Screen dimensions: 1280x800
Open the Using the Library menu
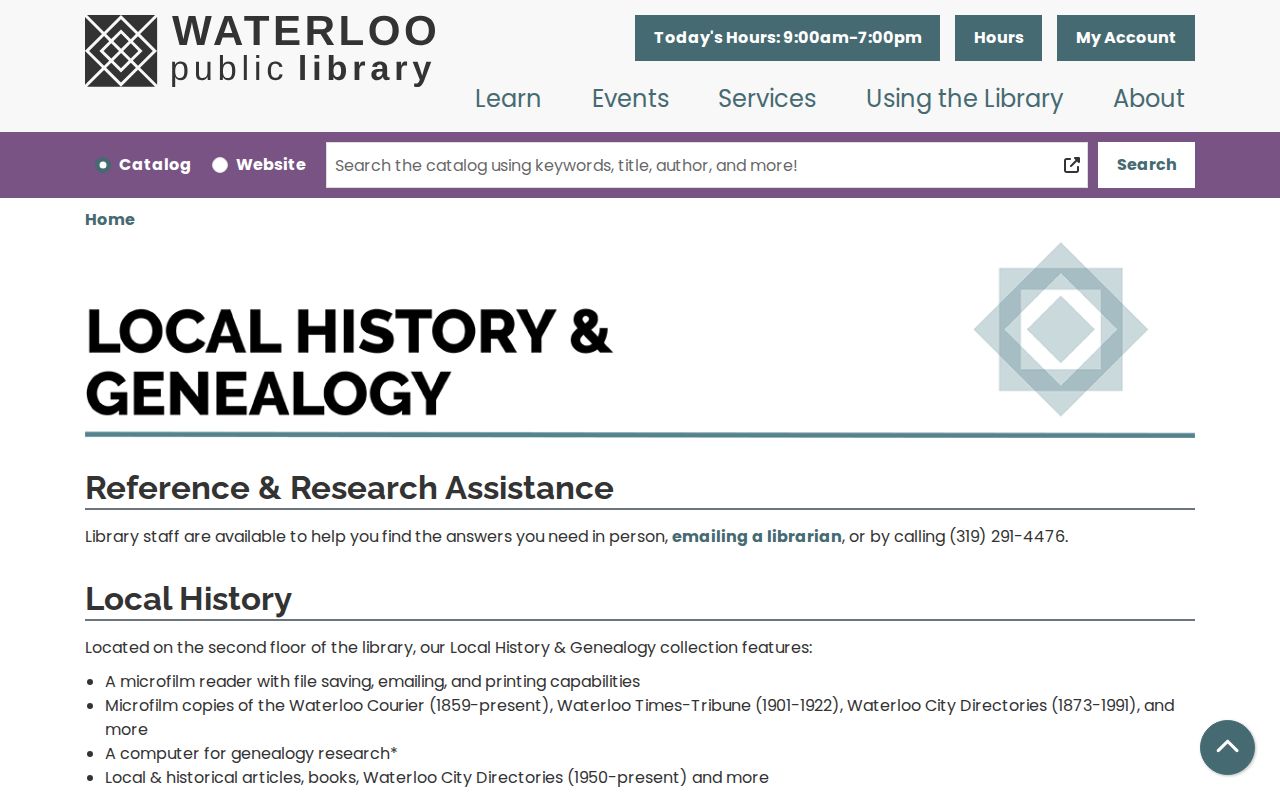[x=964, y=98]
